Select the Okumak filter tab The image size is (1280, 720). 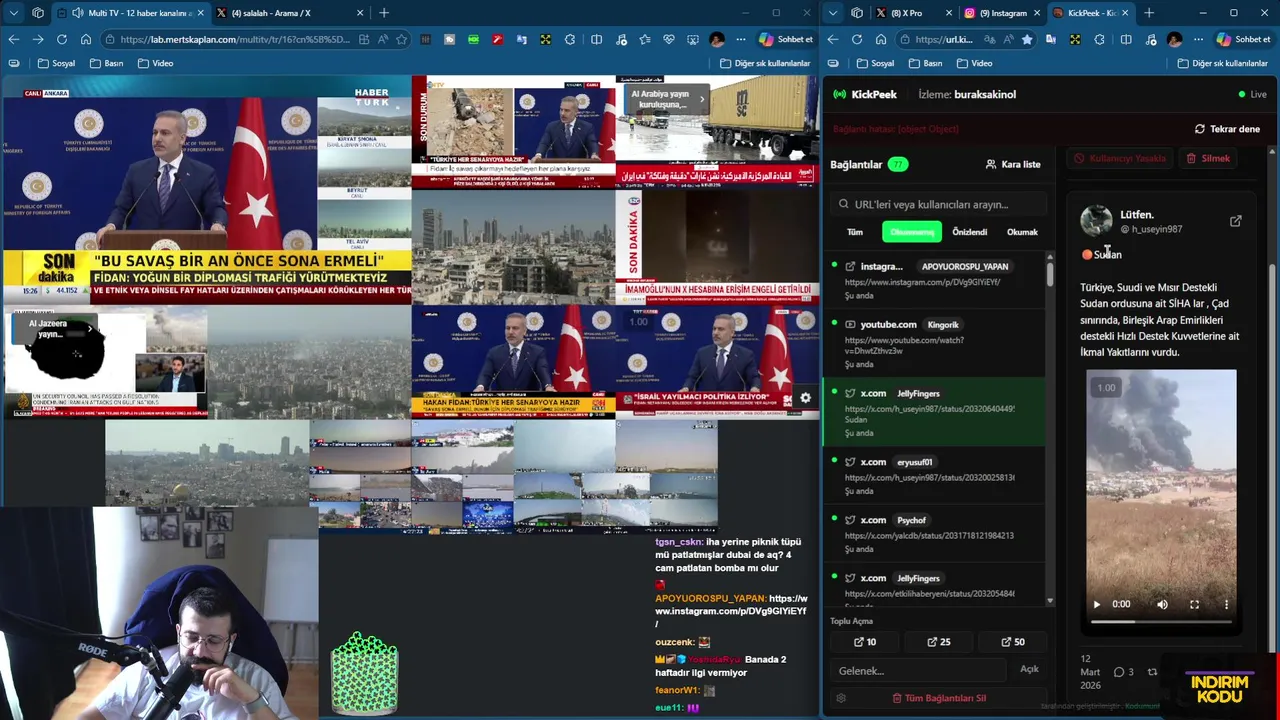(1022, 232)
